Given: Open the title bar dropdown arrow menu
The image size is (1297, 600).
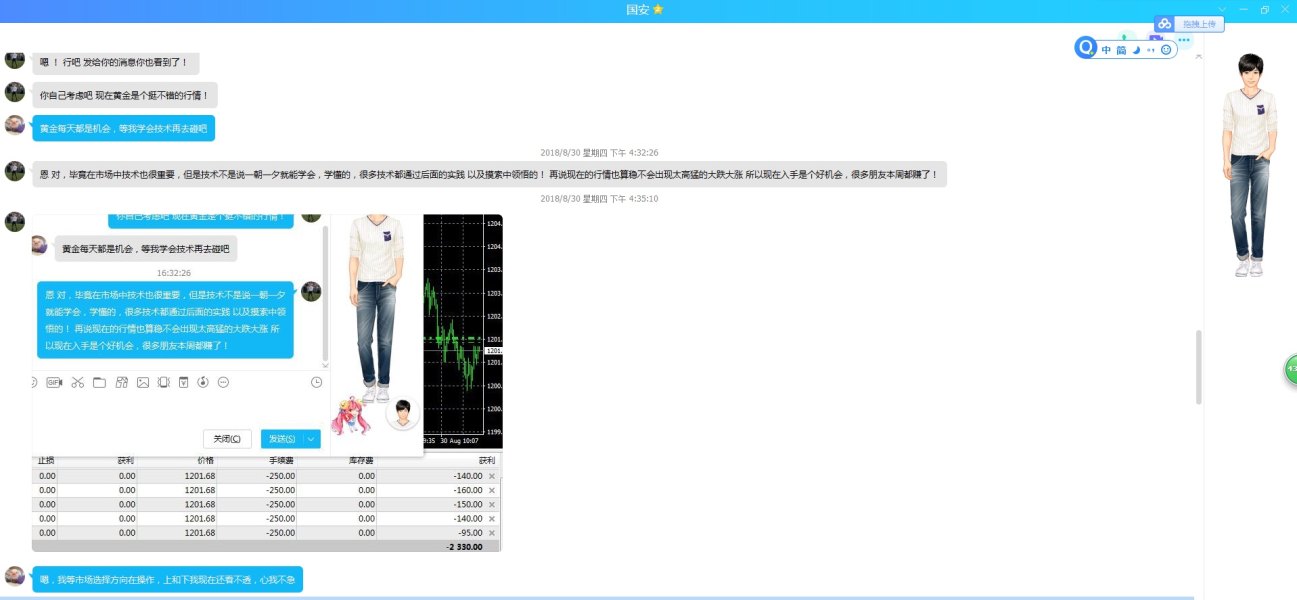Looking at the screenshot, I should coord(1221,9).
